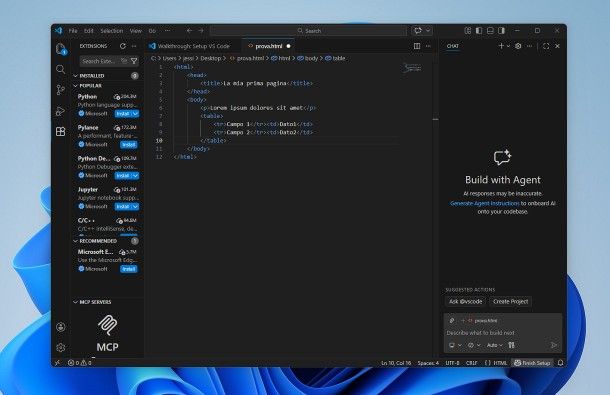The width and height of the screenshot is (610, 395).
Task: Select the prova.html editor tab
Action: [269, 46]
